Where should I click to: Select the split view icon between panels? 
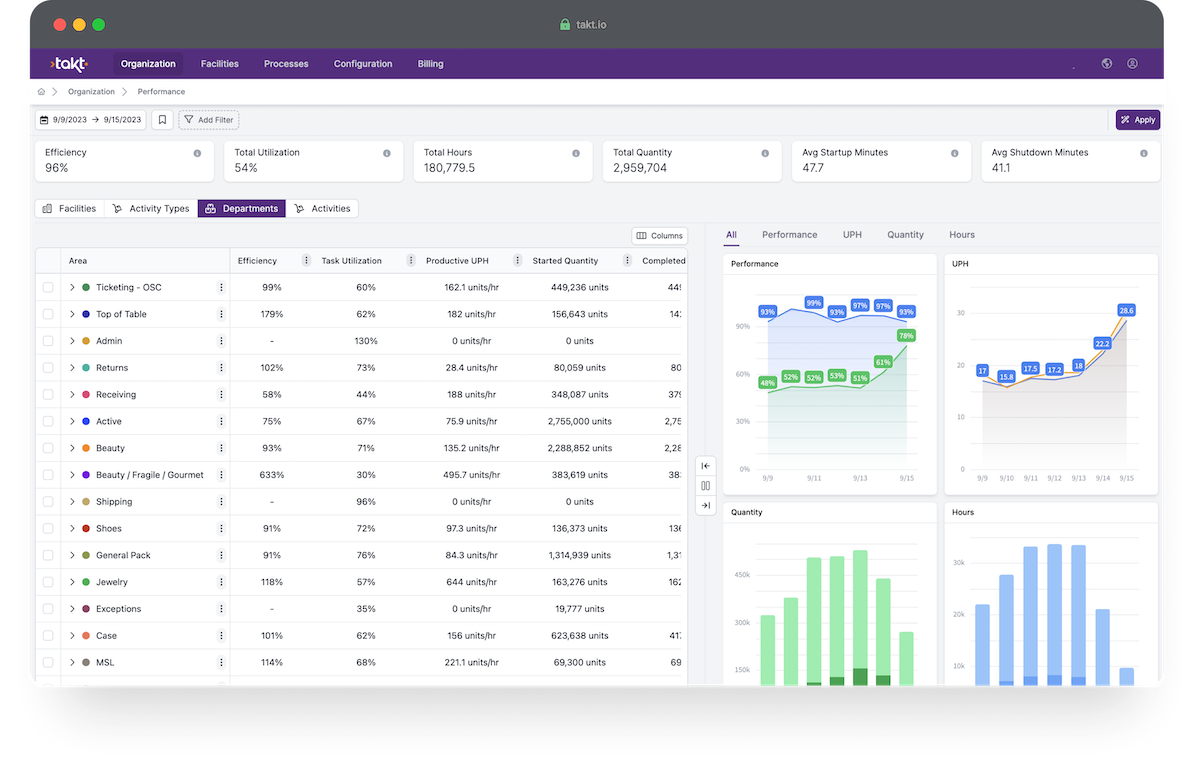pyautogui.click(x=705, y=485)
